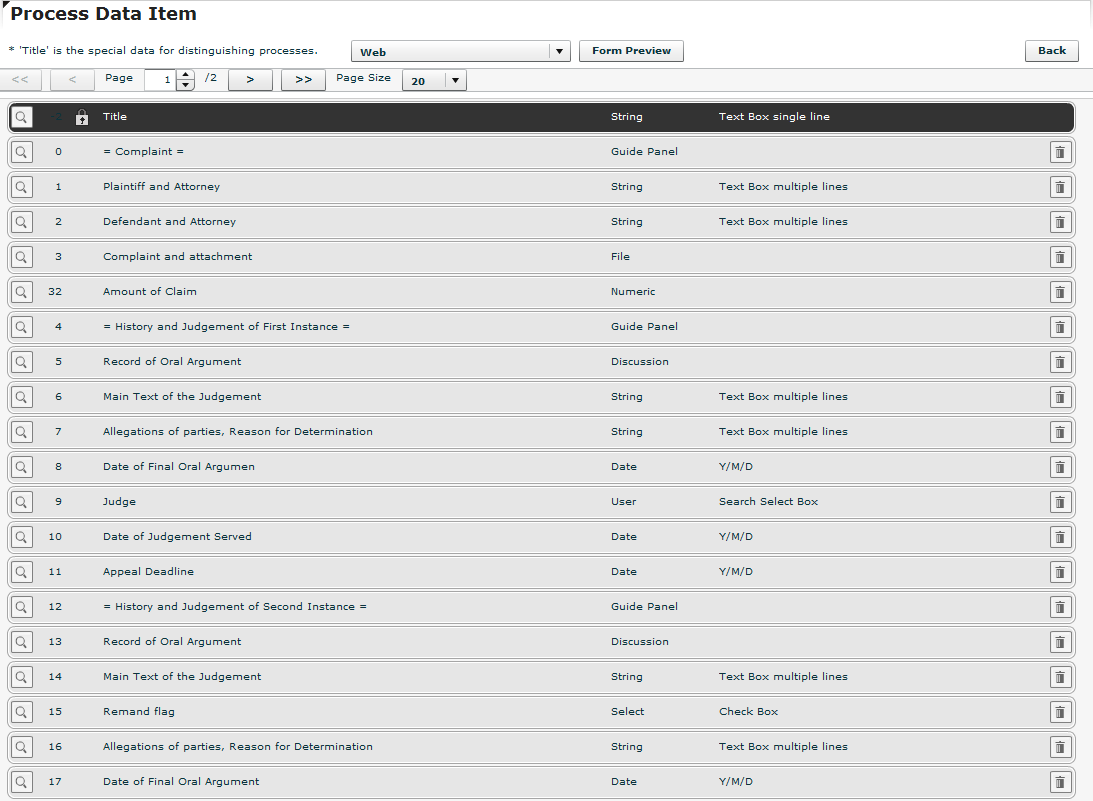
Task: Remove the = Complaint = guide panel
Action: (x=1060, y=152)
